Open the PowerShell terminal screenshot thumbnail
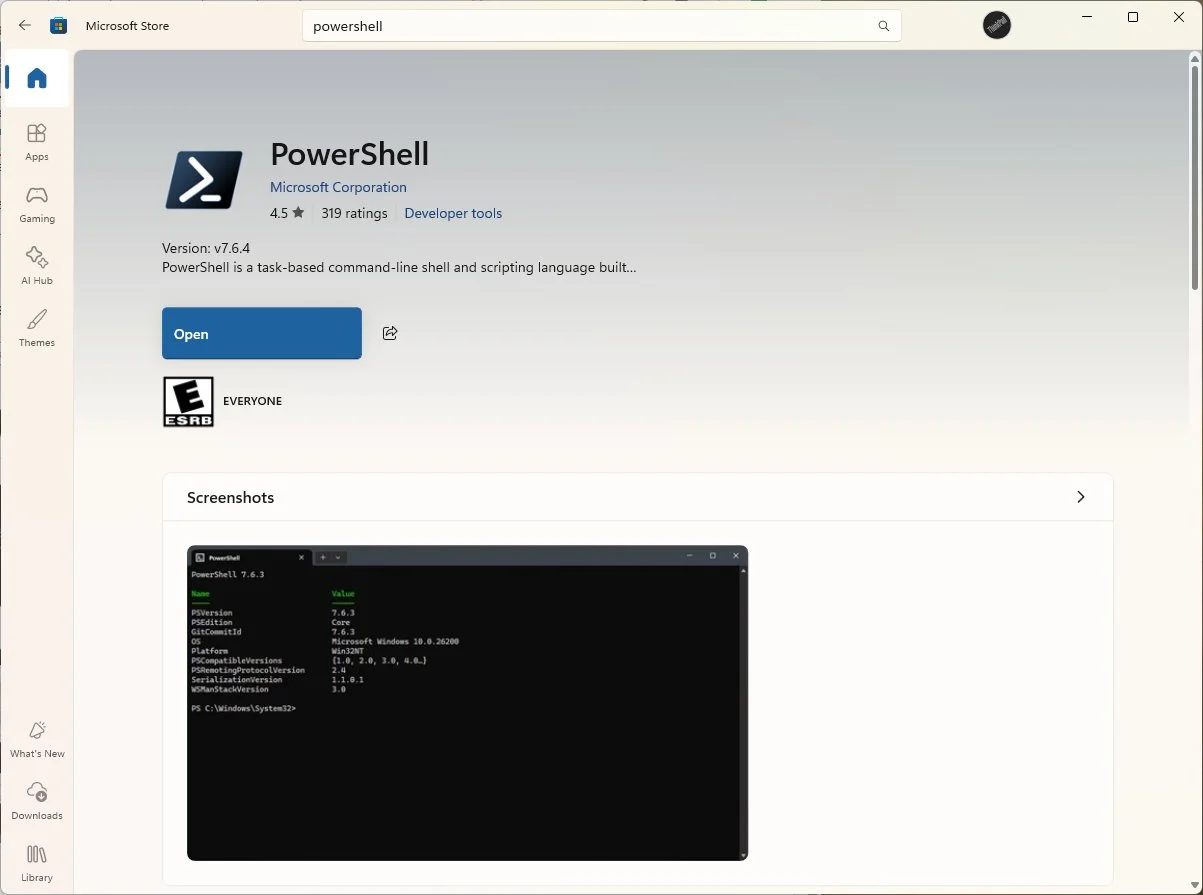Screen dimensions: 1203x895 point(468,703)
